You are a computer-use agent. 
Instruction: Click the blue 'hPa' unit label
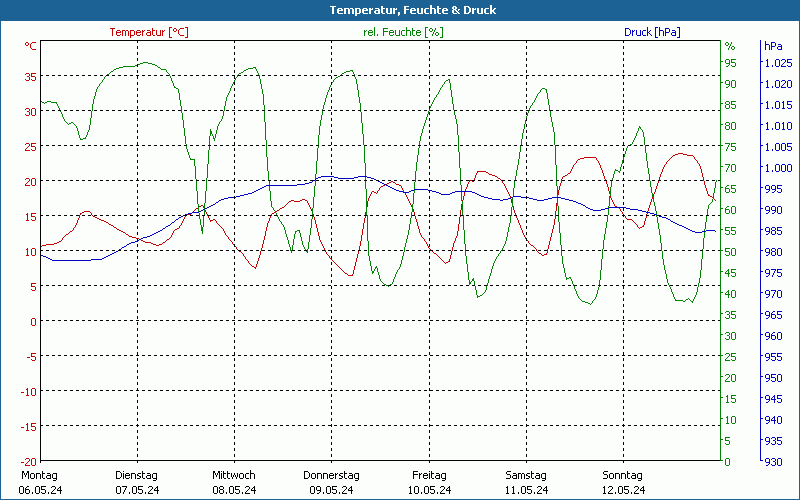point(773,46)
